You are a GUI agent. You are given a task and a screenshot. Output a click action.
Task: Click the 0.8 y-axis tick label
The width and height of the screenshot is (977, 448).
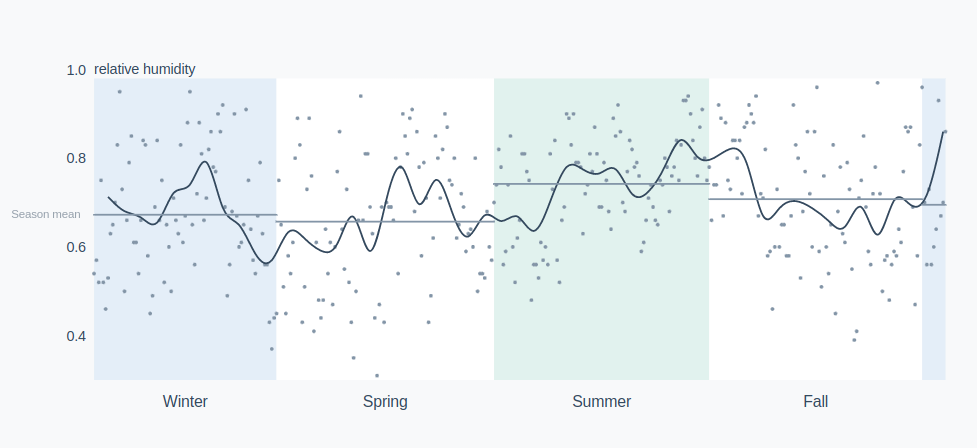(x=76, y=158)
